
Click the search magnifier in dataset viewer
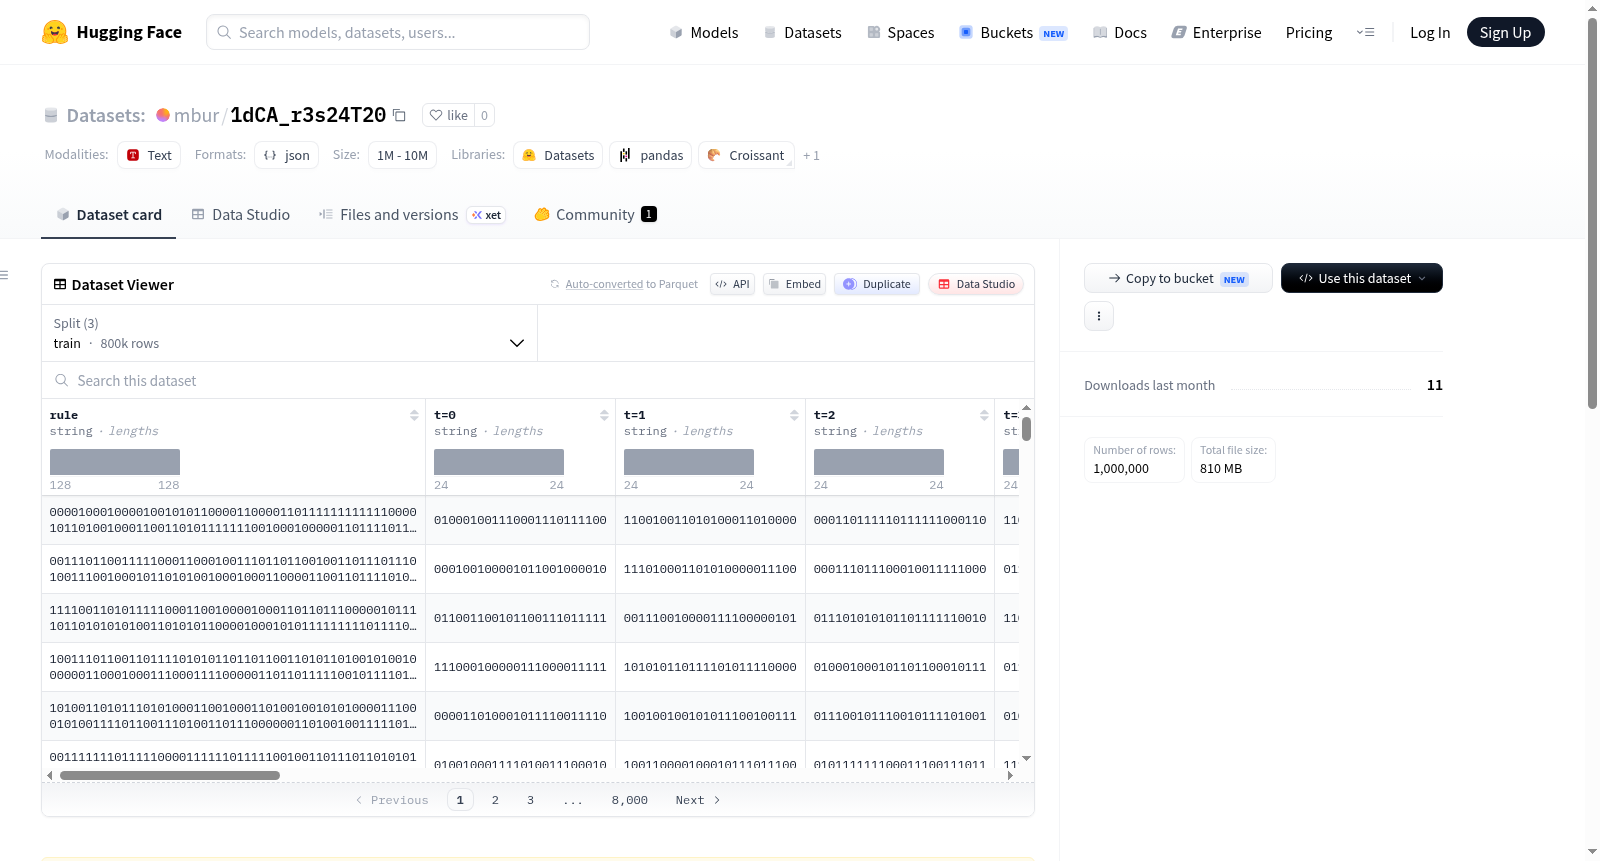click(62, 380)
